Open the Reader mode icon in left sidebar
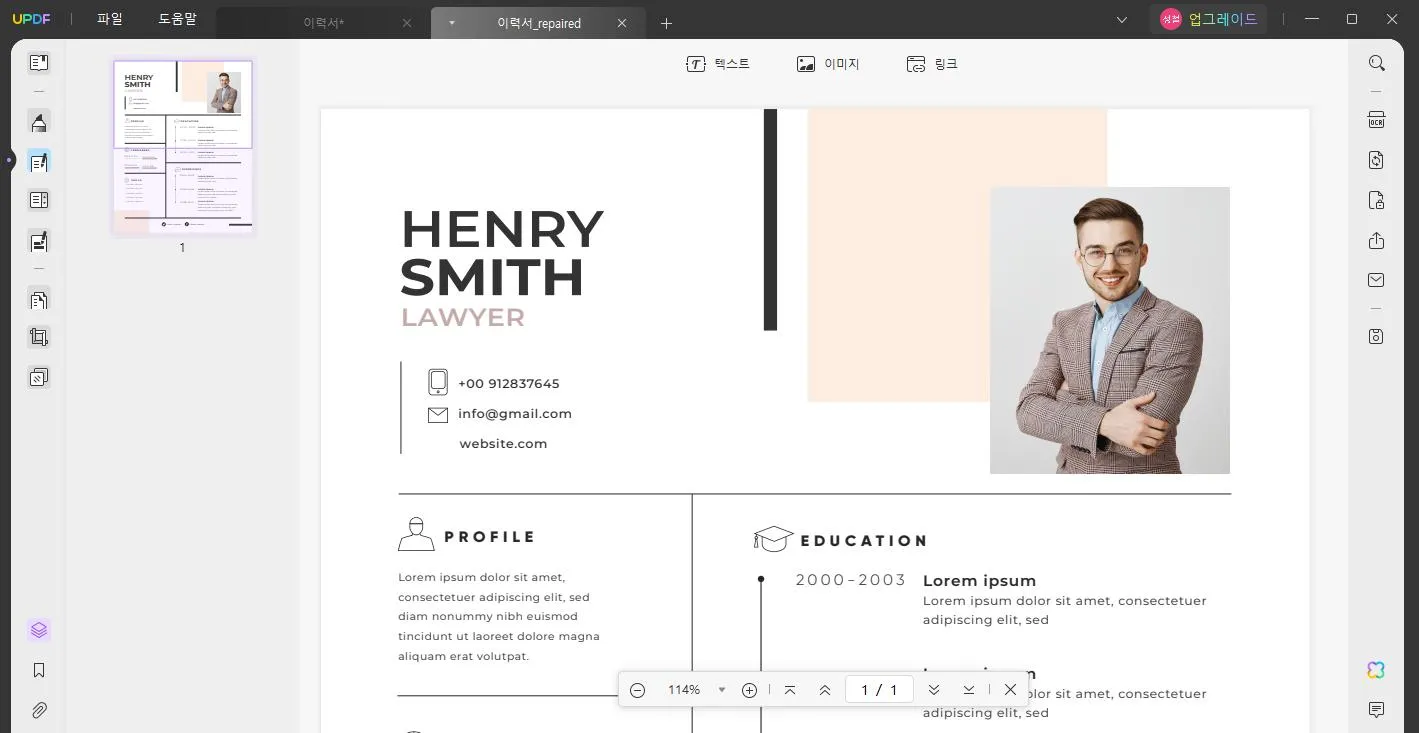 pos(39,63)
